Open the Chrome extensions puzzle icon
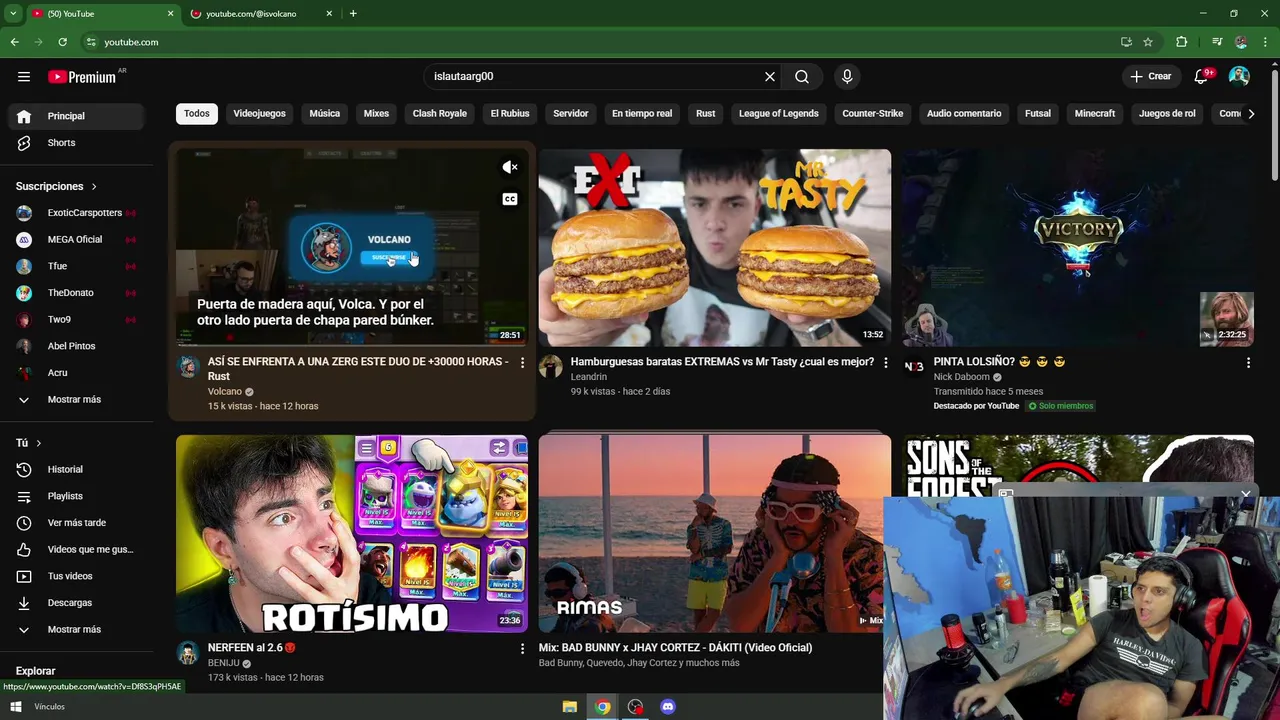Viewport: 1280px width, 720px height. tap(1182, 42)
